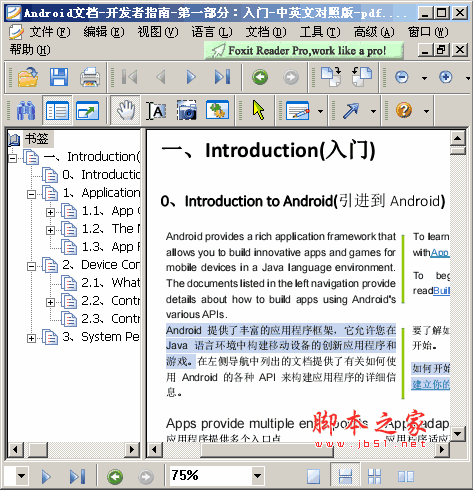Open search with binoculars icon

click(26, 110)
